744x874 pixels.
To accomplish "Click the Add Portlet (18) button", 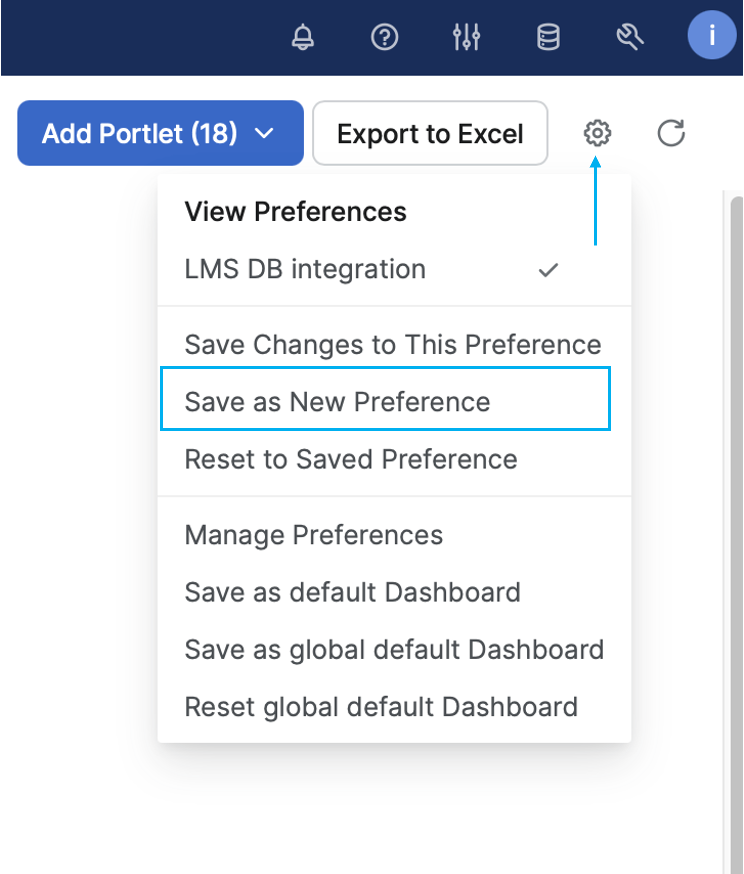I will click(x=140, y=133).
